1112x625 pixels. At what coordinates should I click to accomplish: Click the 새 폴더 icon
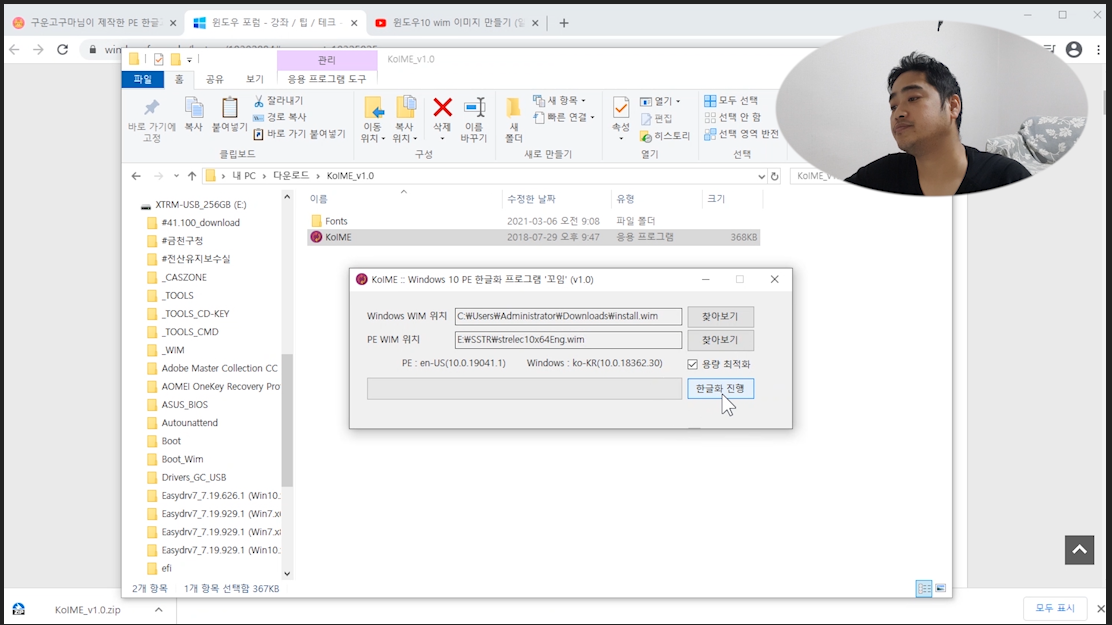pyautogui.click(x=513, y=107)
